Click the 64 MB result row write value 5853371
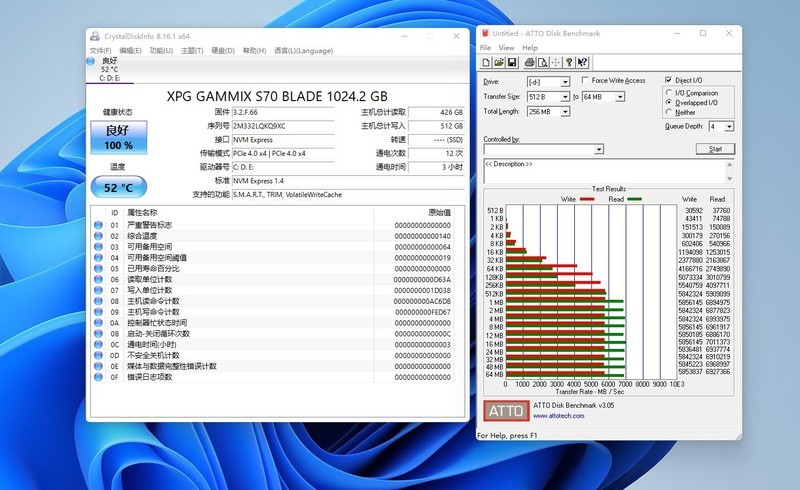Screen dimensions: 800x490 tap(690, 372)
